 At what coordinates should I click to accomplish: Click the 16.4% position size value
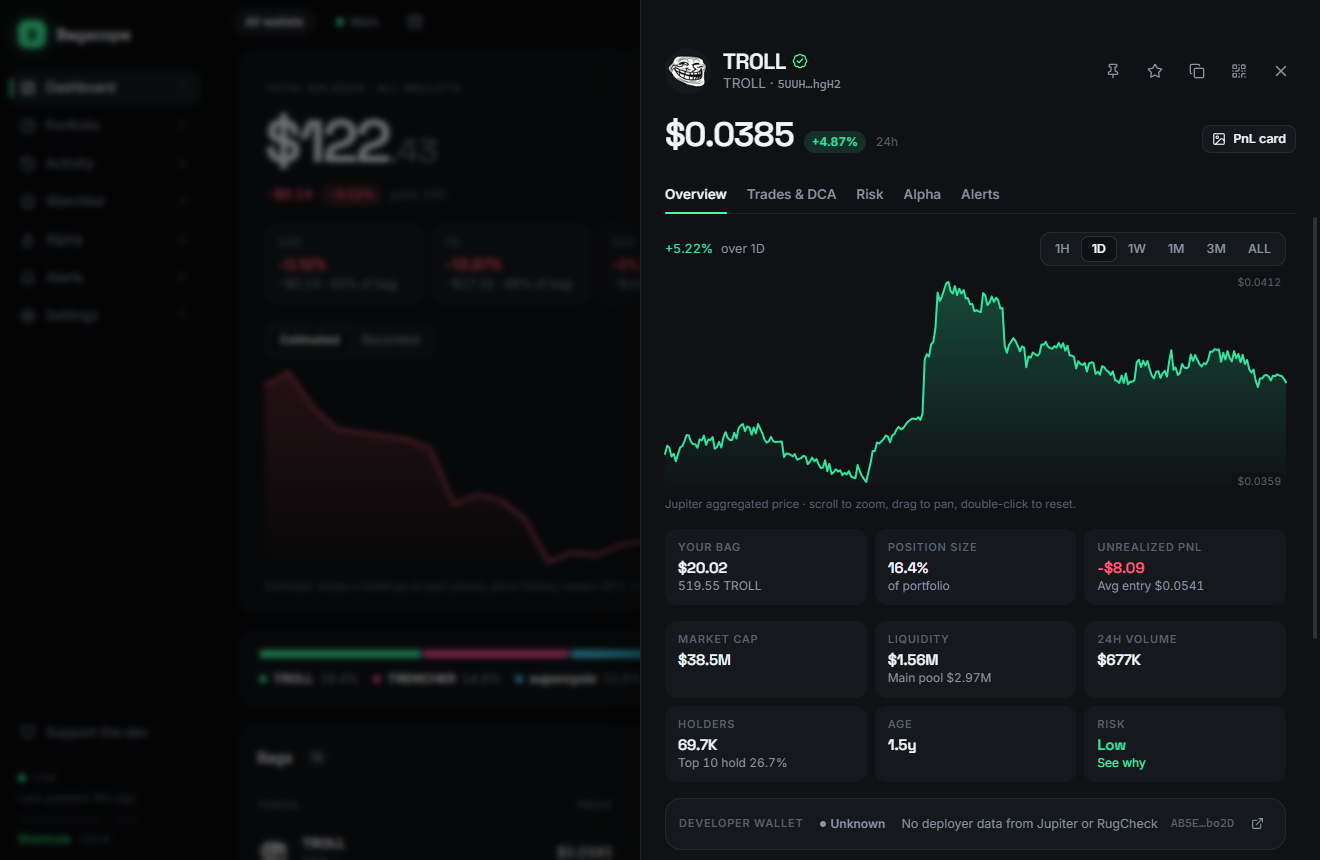[x=908, y=567]
